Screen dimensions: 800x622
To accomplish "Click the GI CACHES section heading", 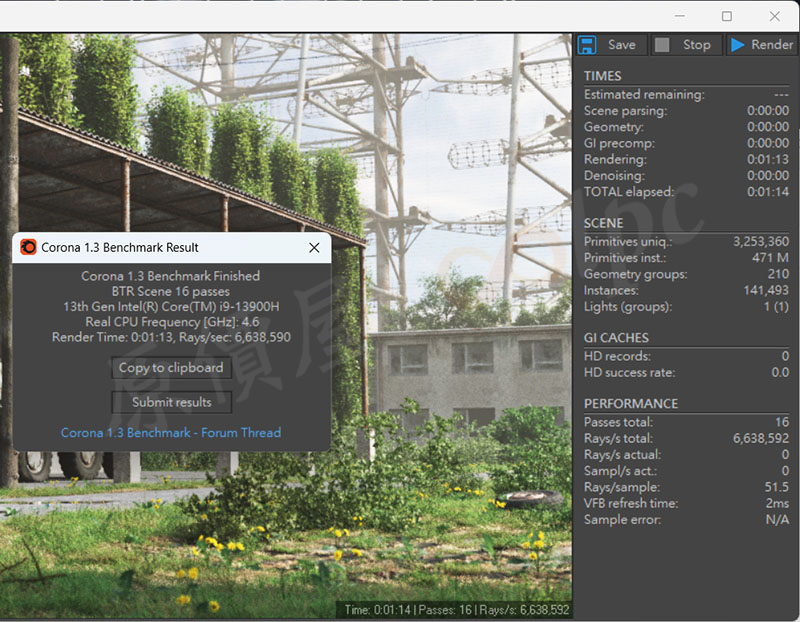I will [616, 338].
